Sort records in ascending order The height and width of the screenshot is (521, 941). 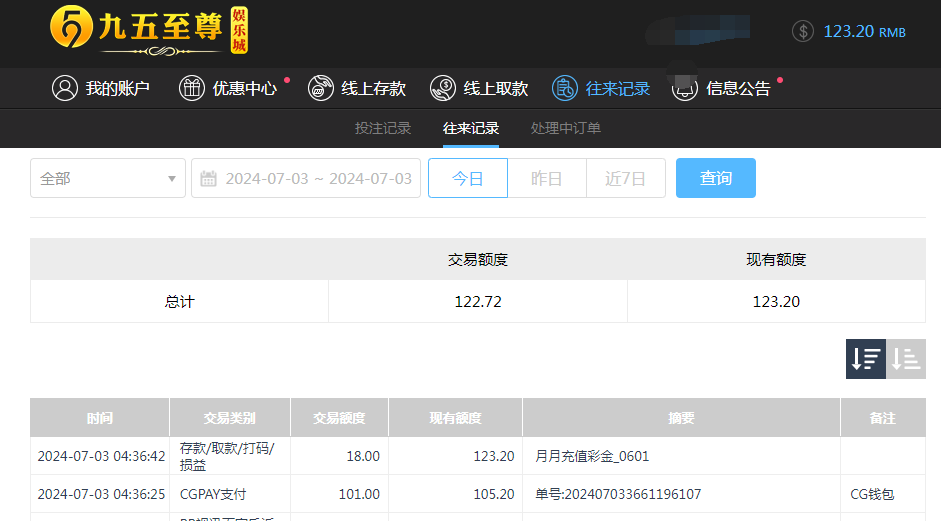pyautogui.click(x=906, y=359)
